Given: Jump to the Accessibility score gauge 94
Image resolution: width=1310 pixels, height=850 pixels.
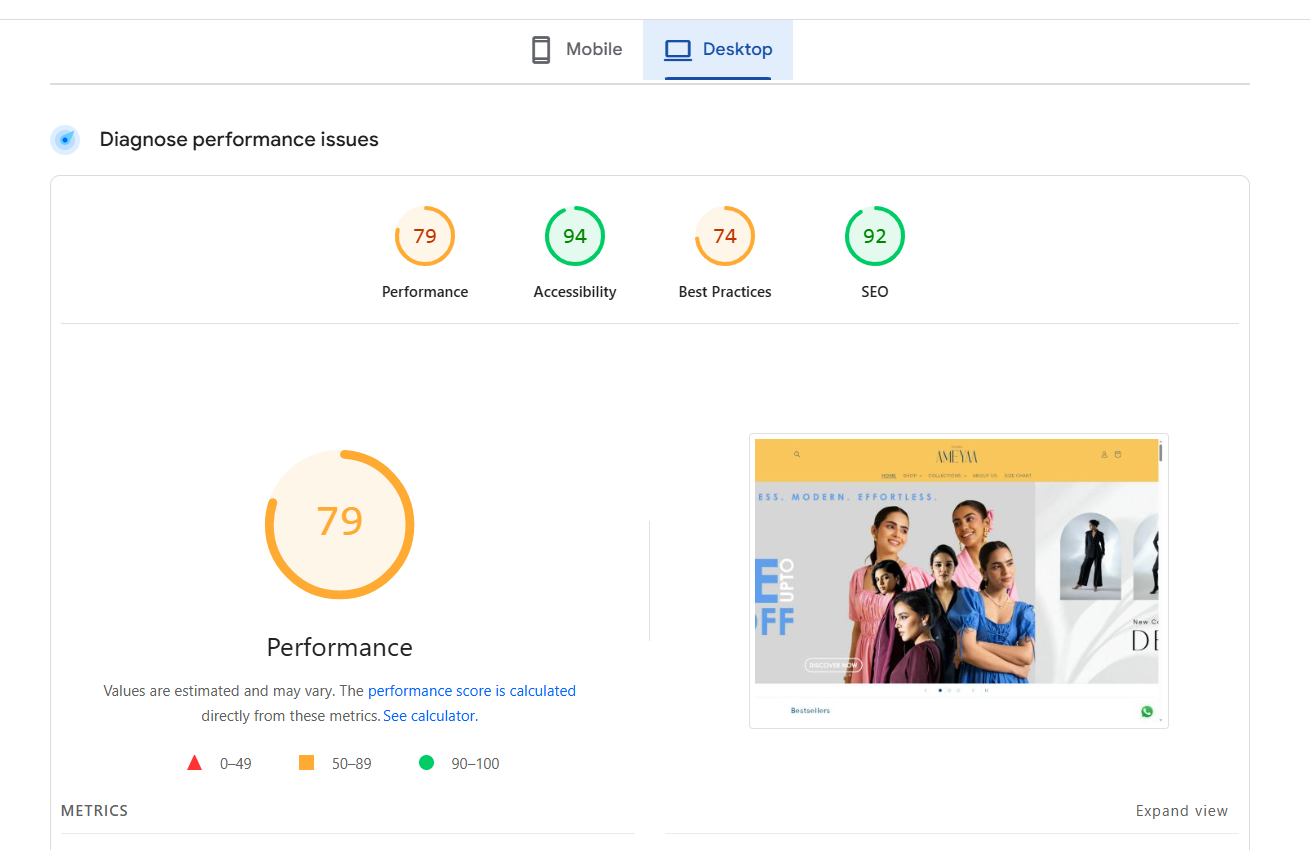Looking at the screenshot, I should (575, 236).
